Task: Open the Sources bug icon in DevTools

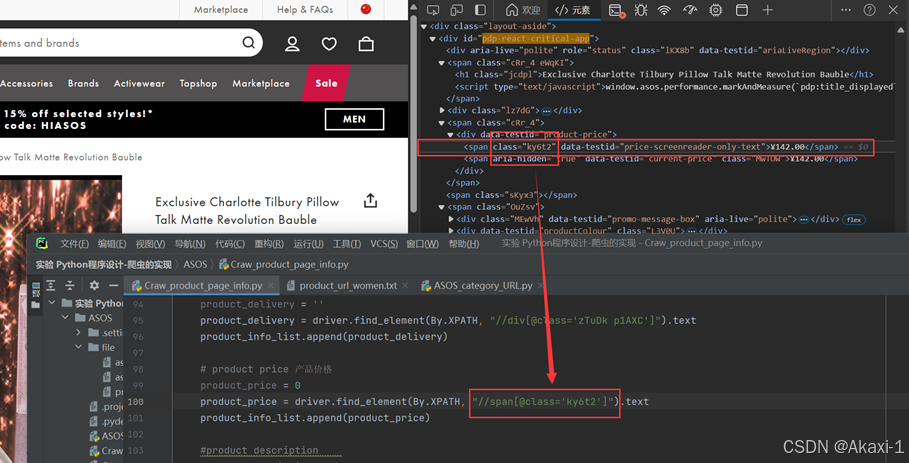Action: coord(641,10)
